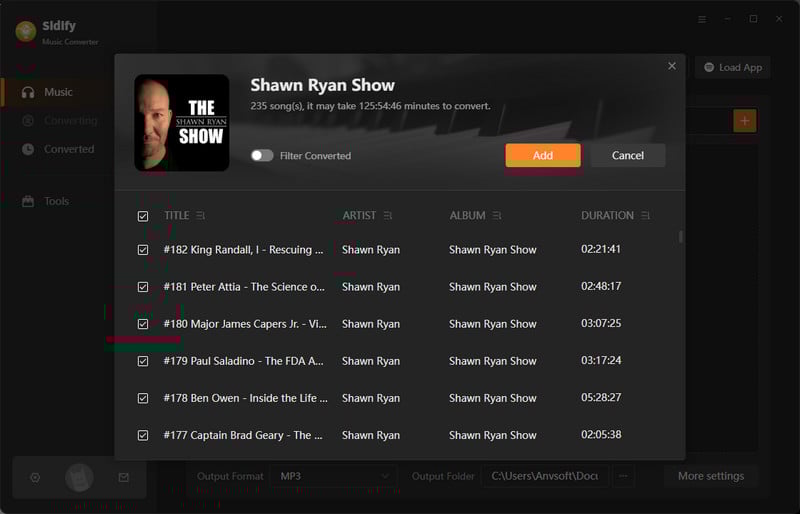800x514 pixels.
Task: Sort list using TITLE sort icon
Action: (201, 216)
